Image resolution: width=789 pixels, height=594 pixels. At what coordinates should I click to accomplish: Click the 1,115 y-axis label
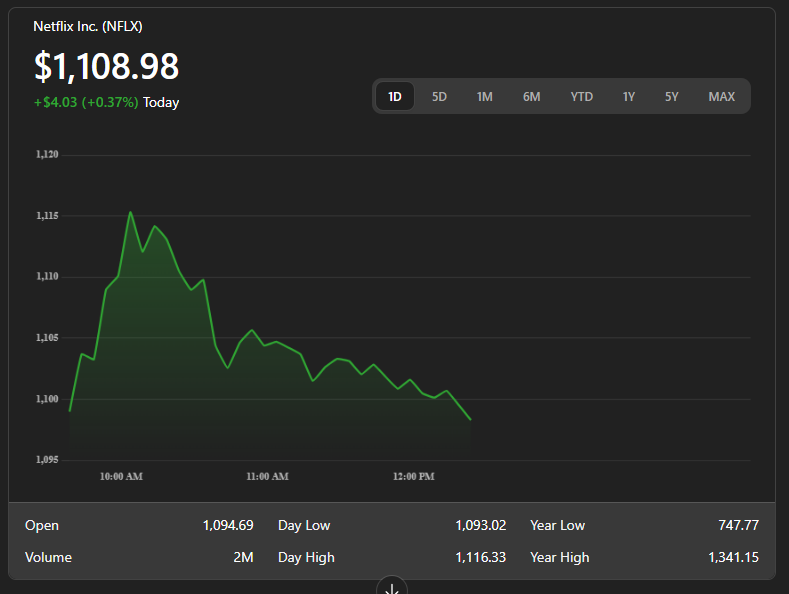[47, 216]
